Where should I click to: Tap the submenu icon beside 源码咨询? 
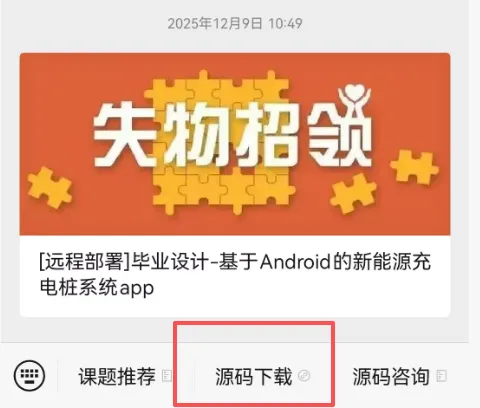point(441,376)
